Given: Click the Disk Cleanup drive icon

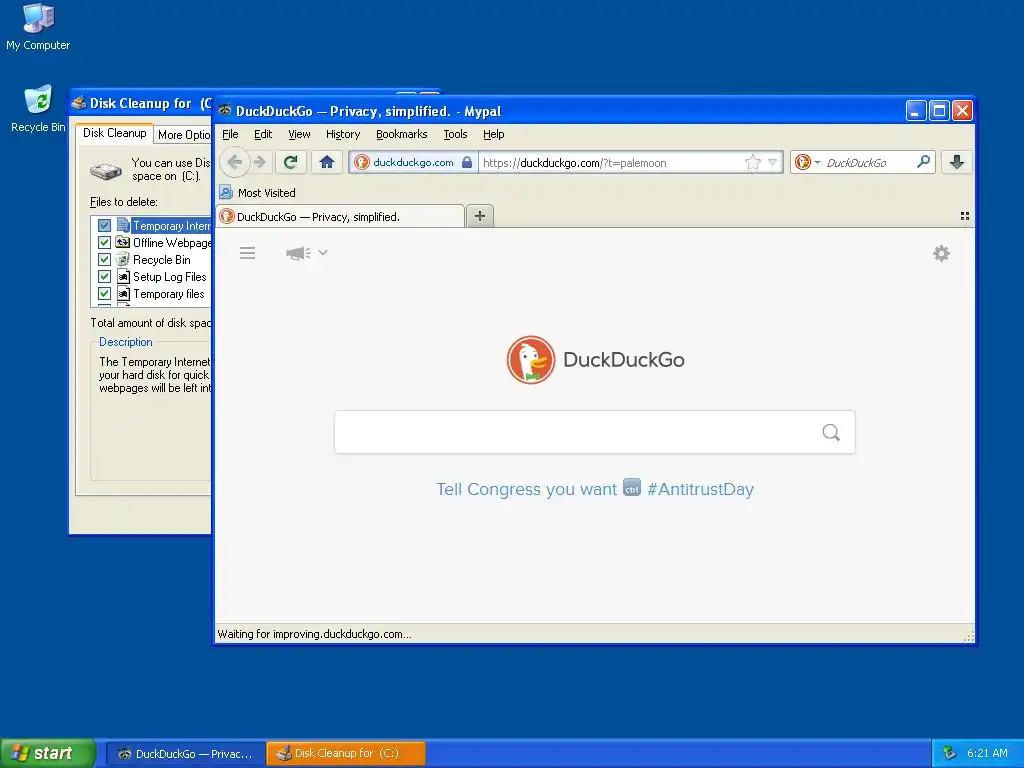Looking at the screenshot, I should 105,171.
